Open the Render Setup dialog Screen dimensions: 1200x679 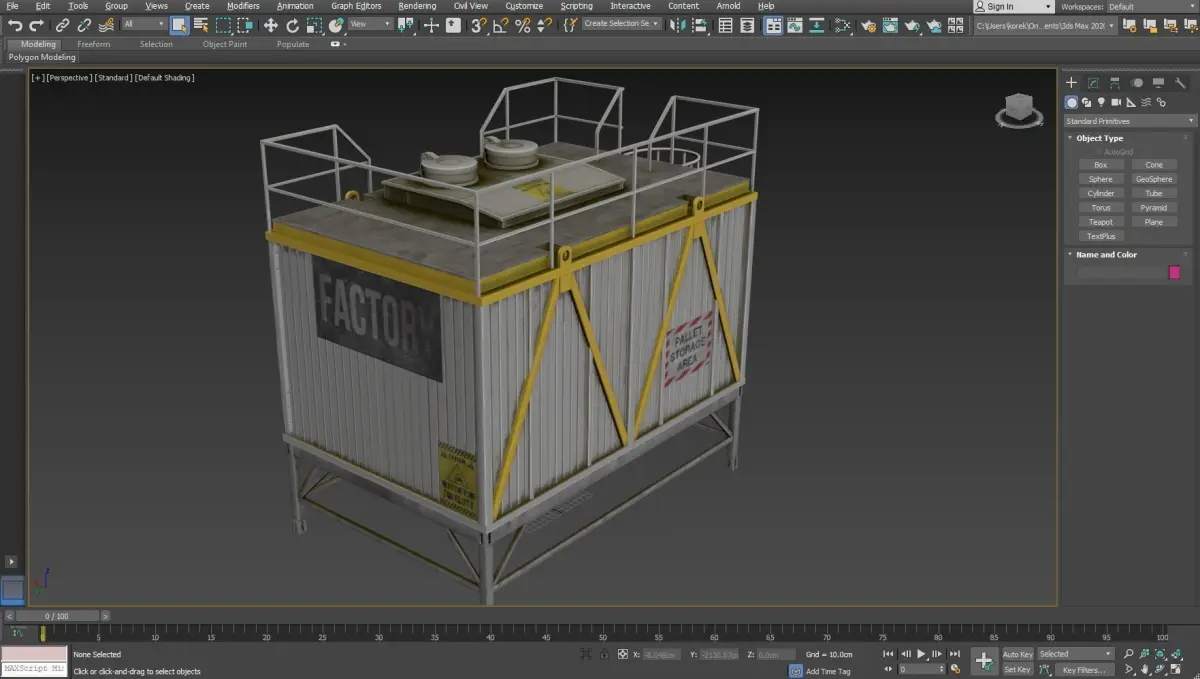coord(867,25)
